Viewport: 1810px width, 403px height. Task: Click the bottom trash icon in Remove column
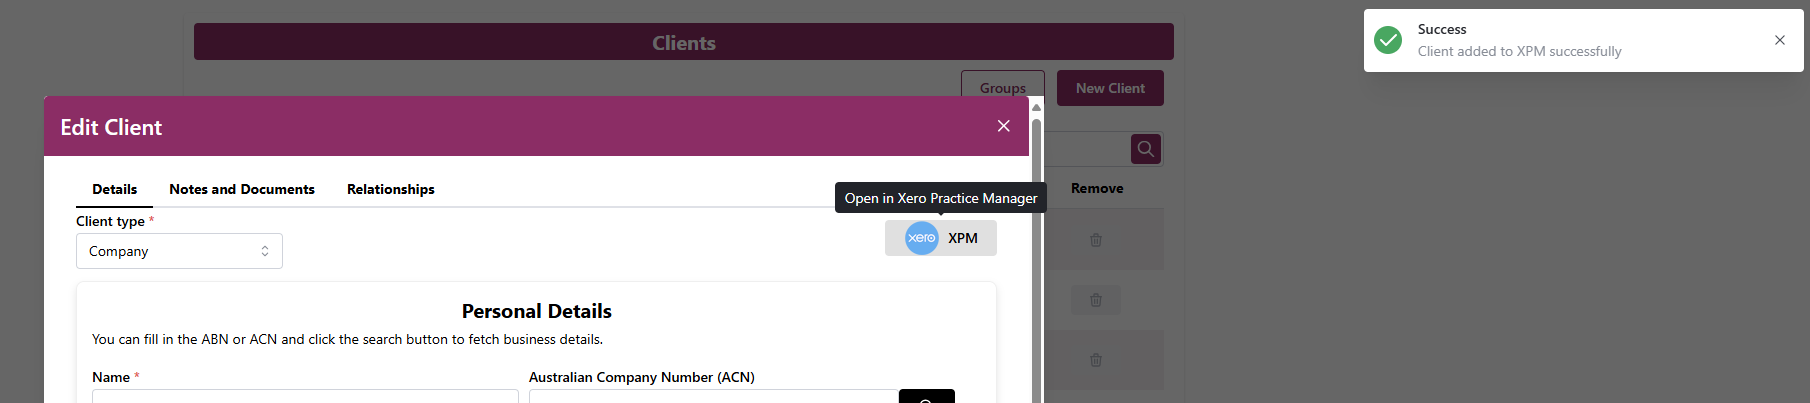click(1096, 360)
